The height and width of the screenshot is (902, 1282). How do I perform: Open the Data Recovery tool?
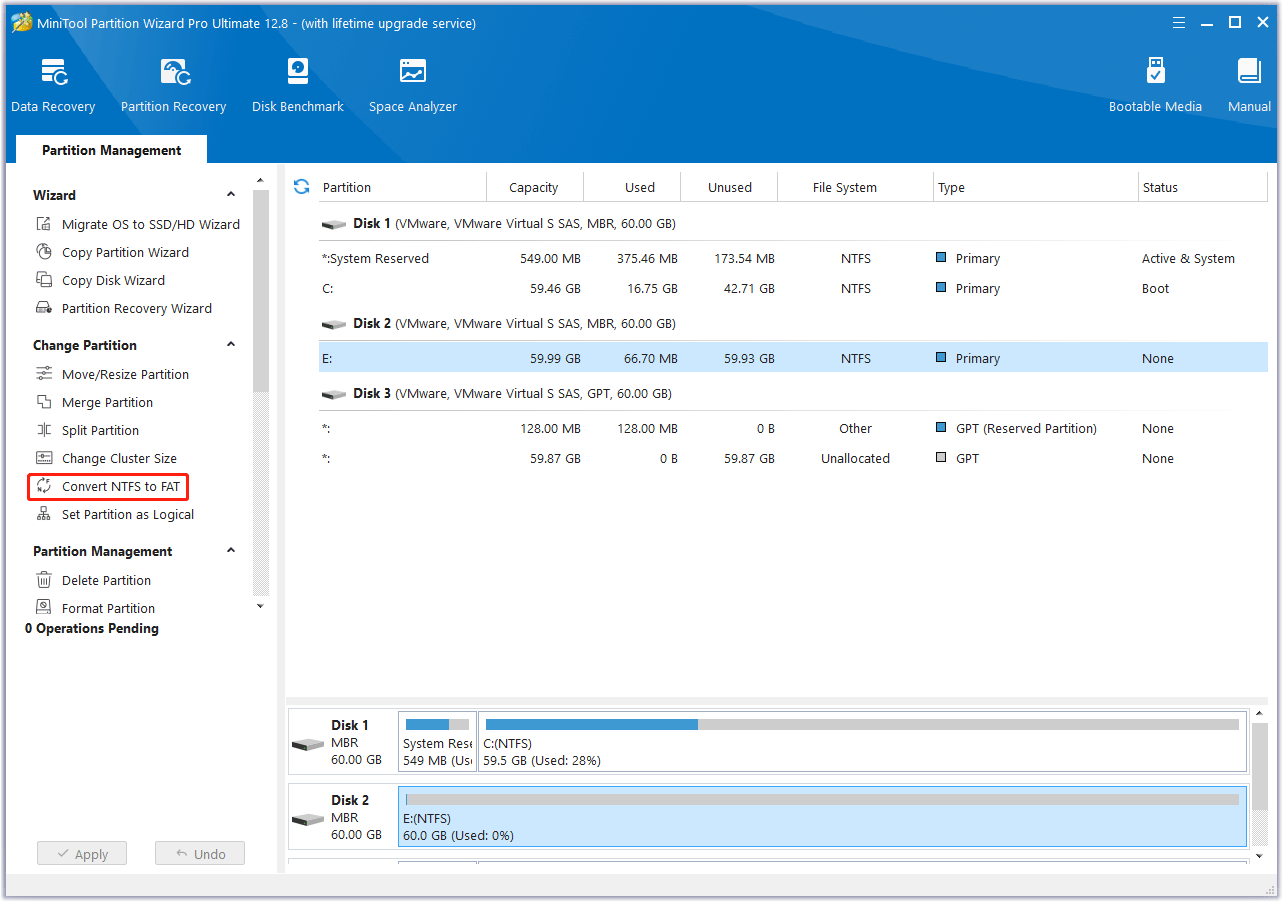pos(53,86)
